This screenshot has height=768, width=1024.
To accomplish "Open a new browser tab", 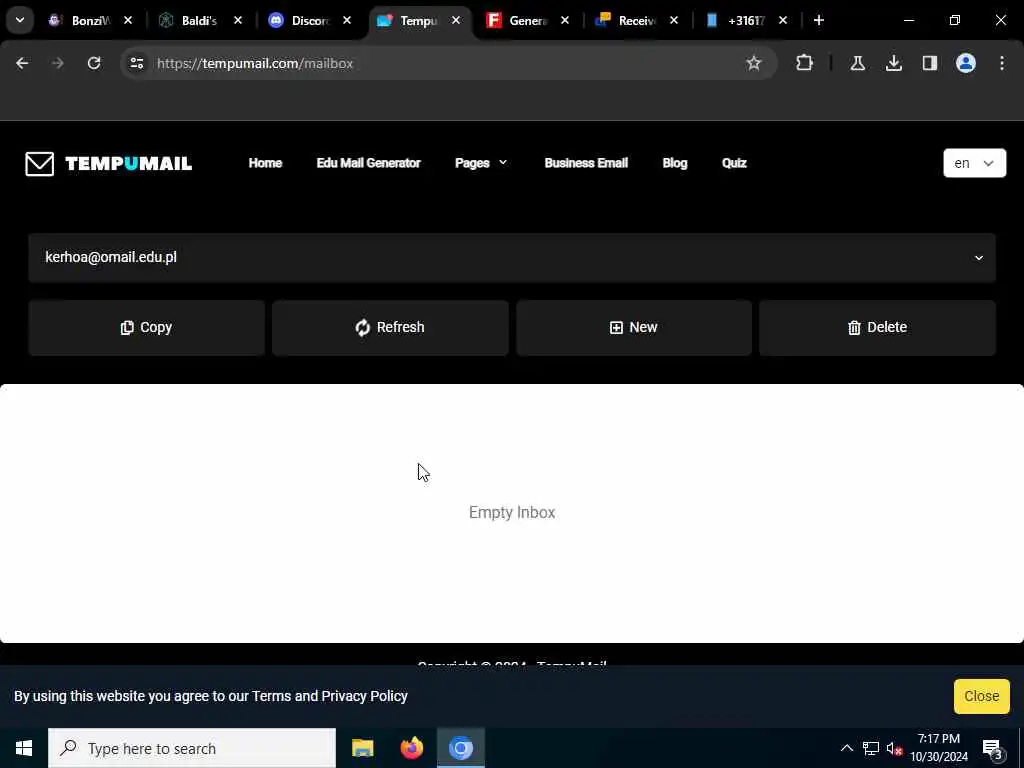I will tap(819, 20).
